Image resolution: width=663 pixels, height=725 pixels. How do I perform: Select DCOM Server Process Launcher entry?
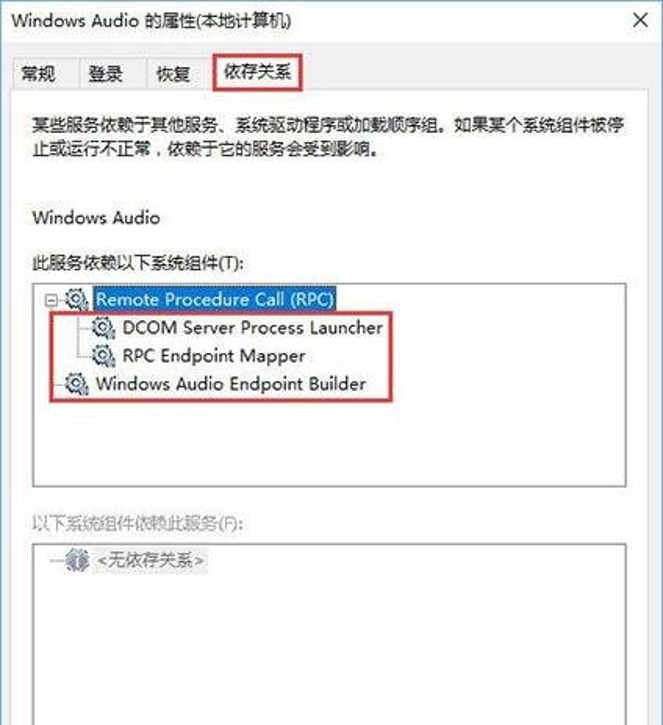point(253,328)
